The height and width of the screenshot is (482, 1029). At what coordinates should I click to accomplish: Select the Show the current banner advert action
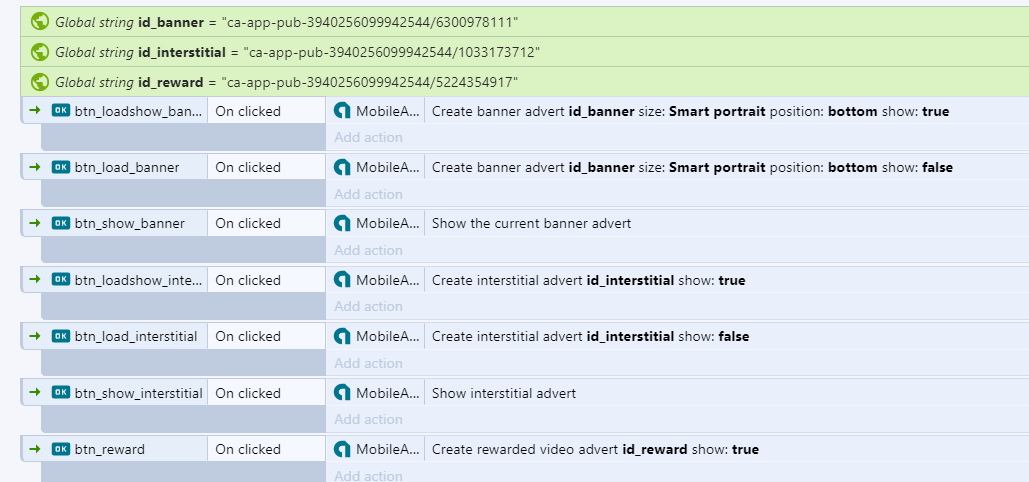tap(532, 223)
